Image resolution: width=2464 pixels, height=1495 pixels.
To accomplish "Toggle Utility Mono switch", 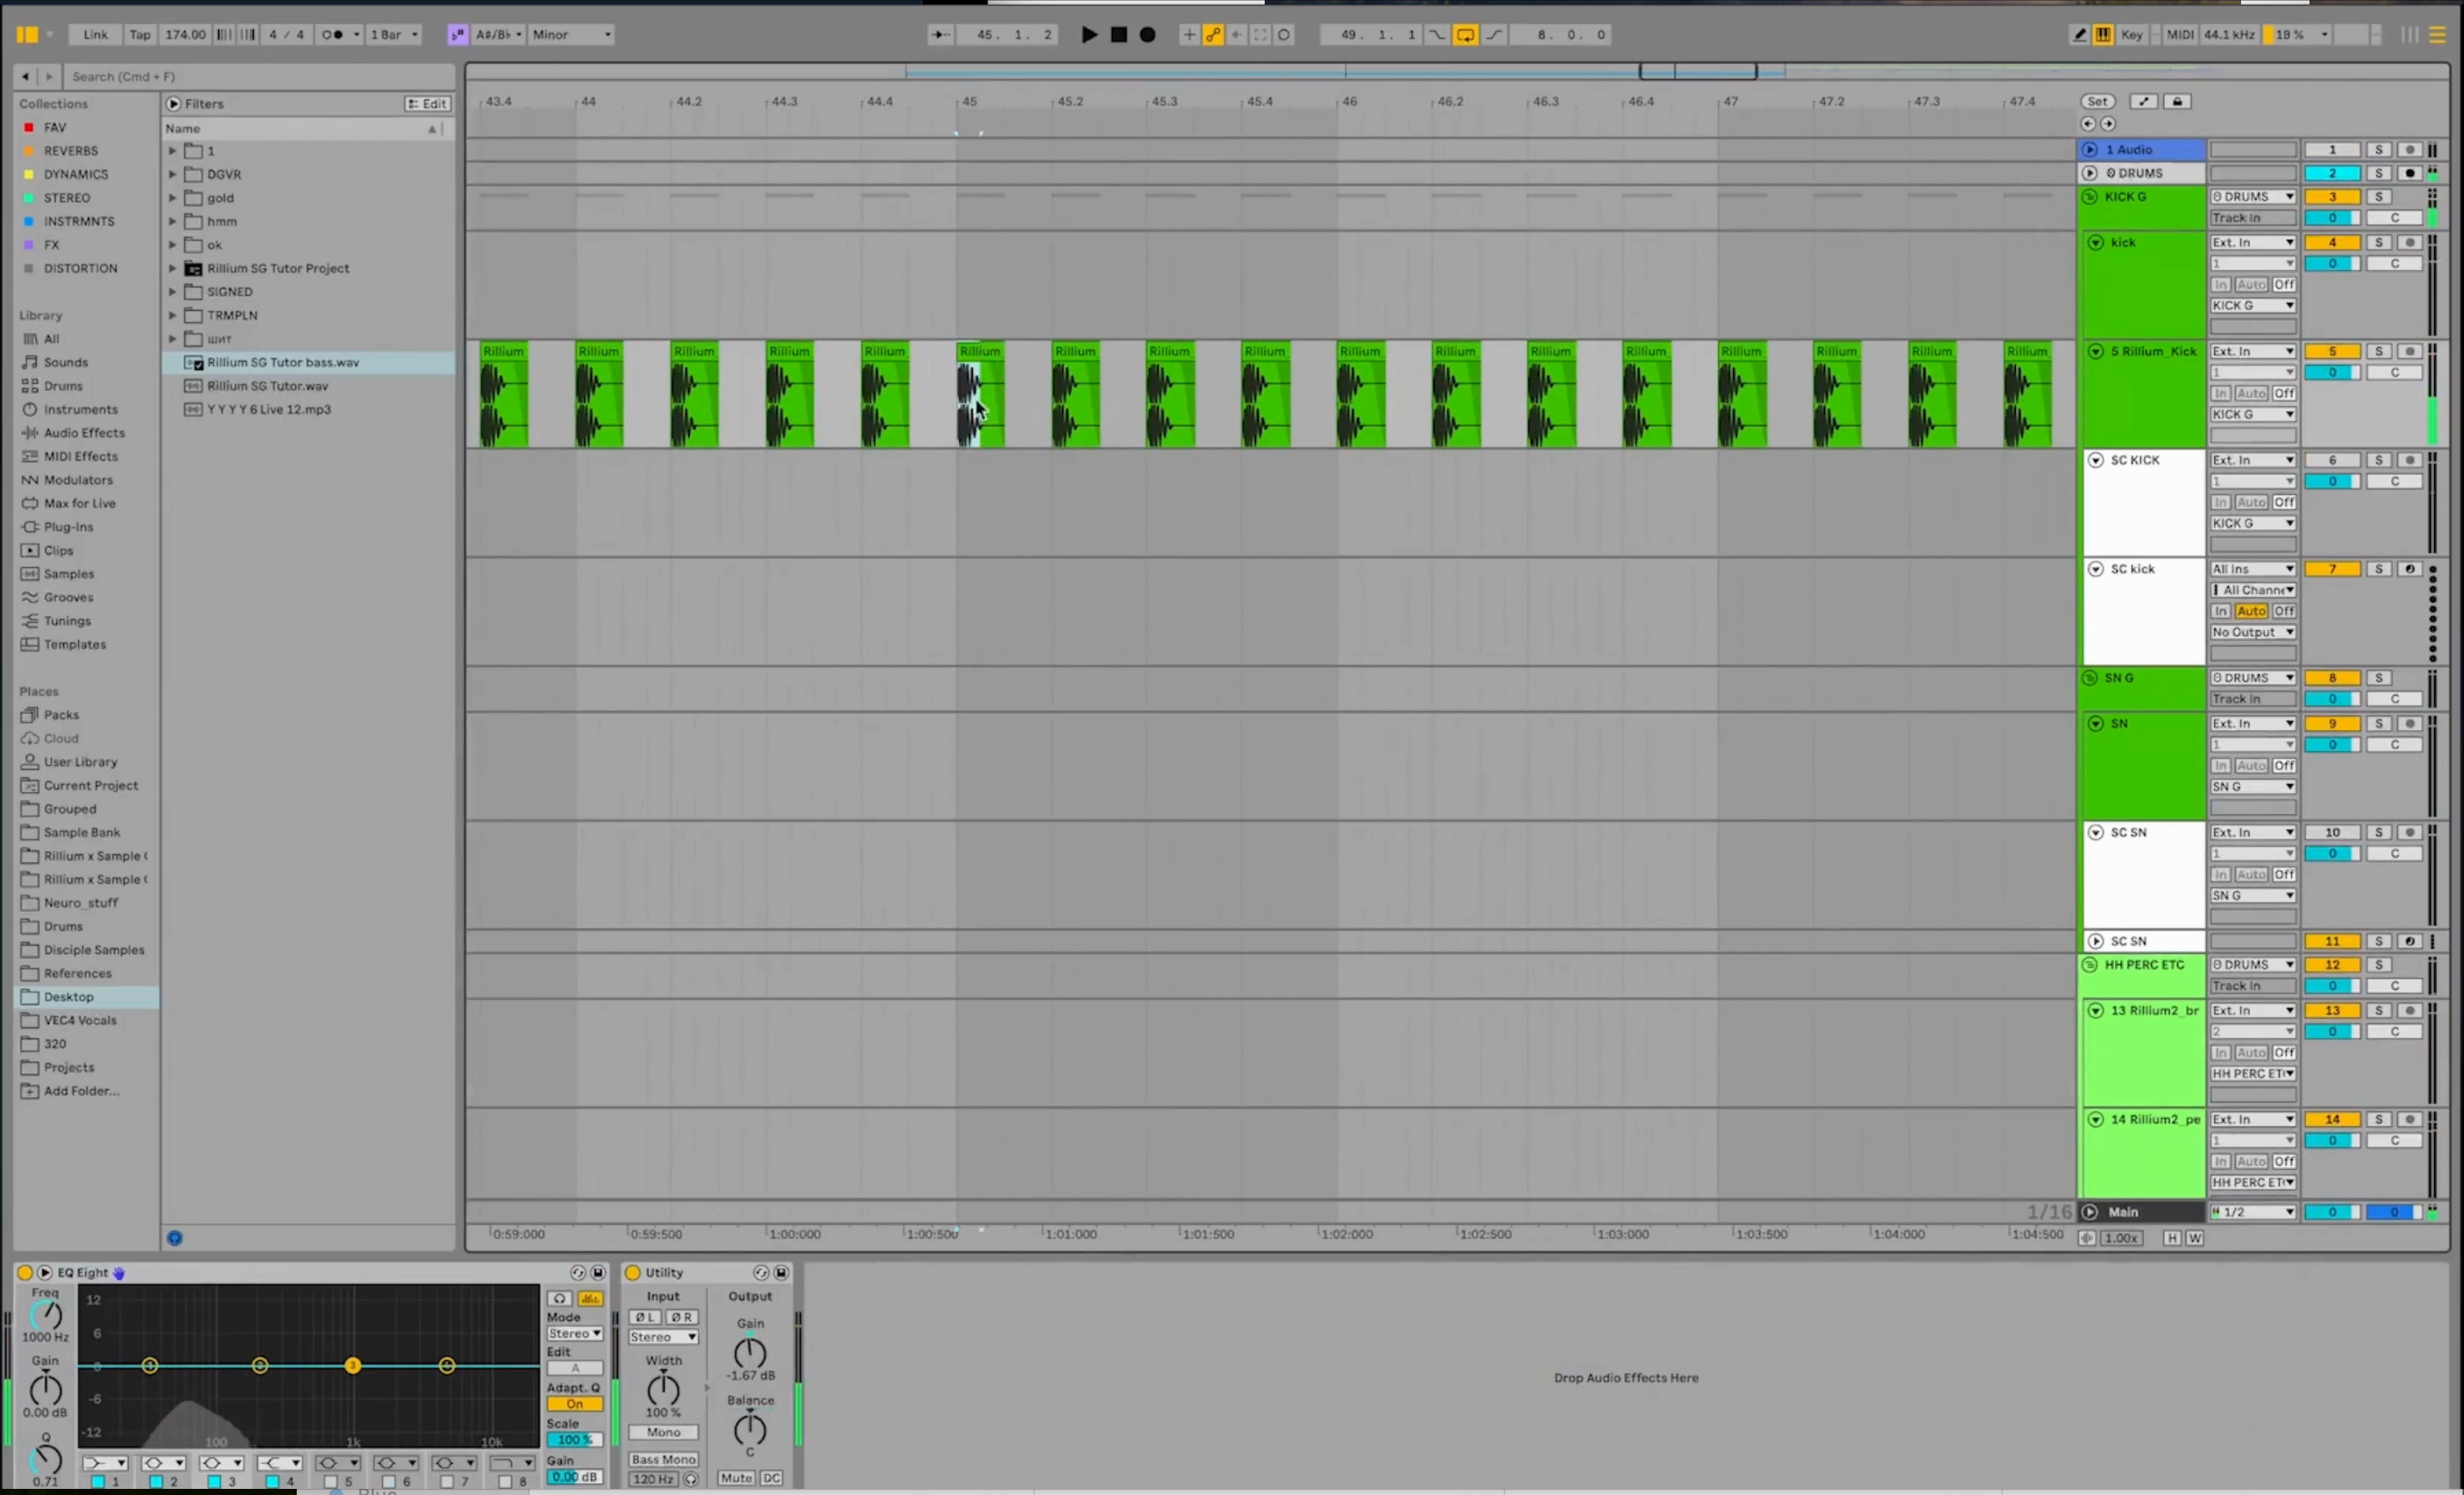I will tap(663, 1433).
